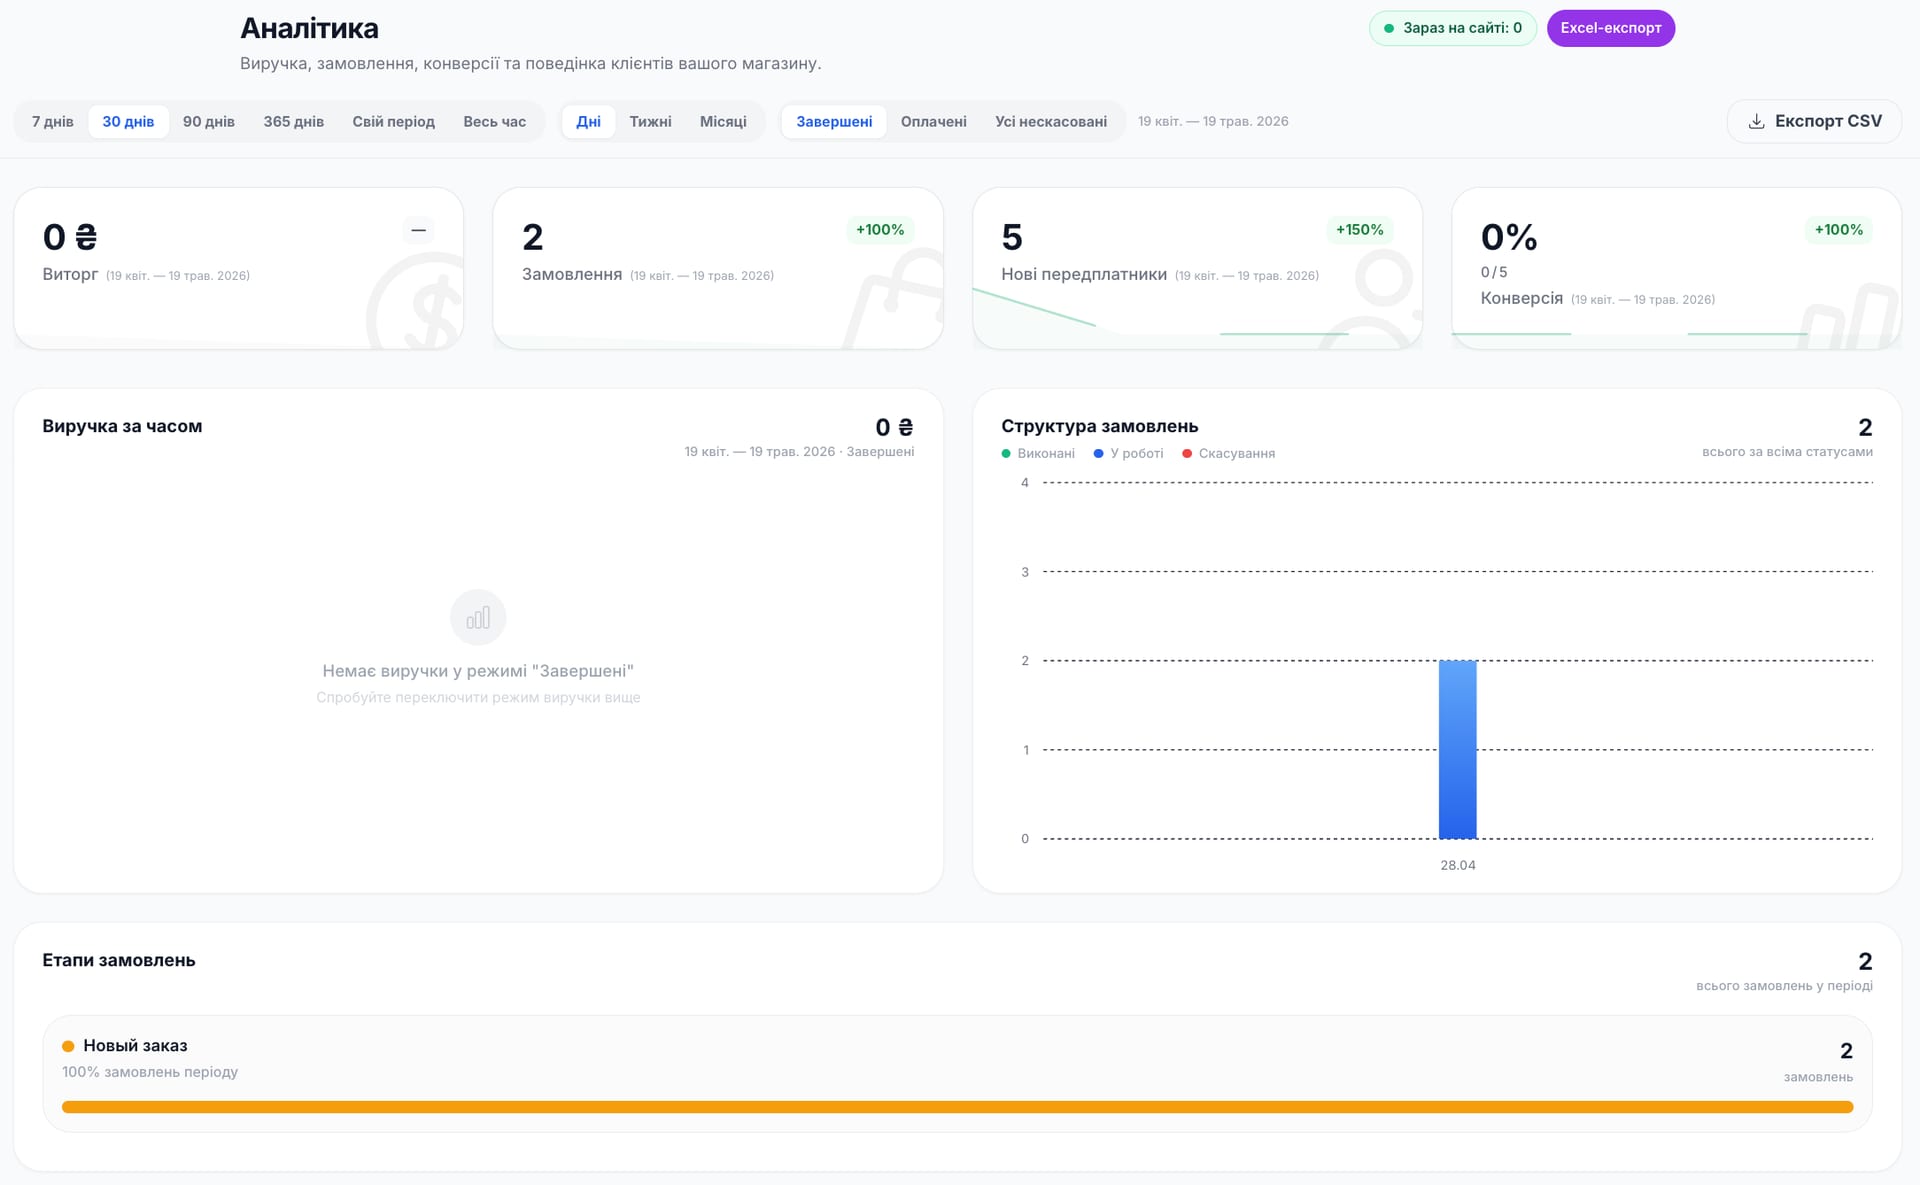Click the Нові передплатники card title
1920x1185 pixels.
pyautogui.click(x=1084, y=274)
